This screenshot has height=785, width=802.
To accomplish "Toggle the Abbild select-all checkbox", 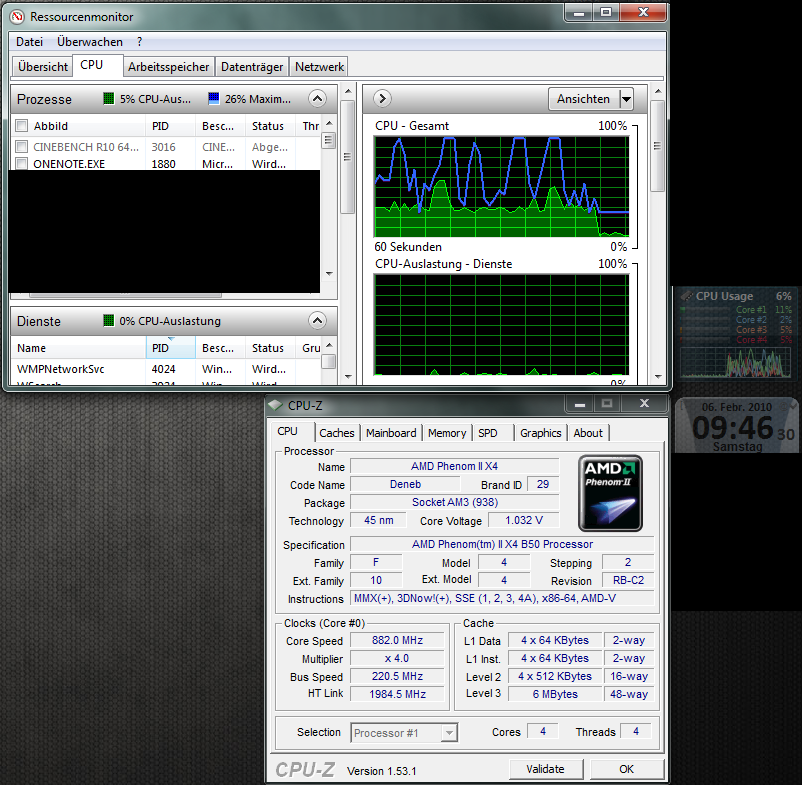I will pyautogui.click(x=21, y=126).
